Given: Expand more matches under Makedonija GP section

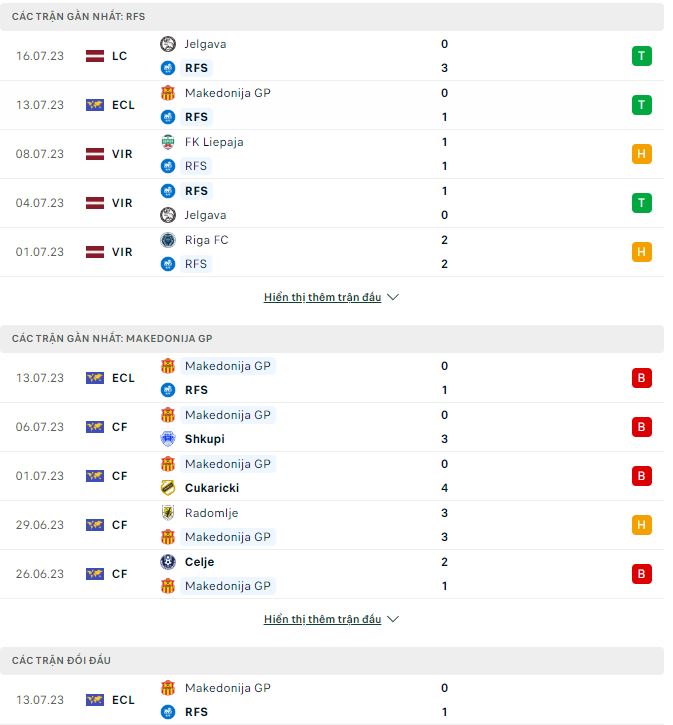Looking at the screenshot, I should coord(322,620).
